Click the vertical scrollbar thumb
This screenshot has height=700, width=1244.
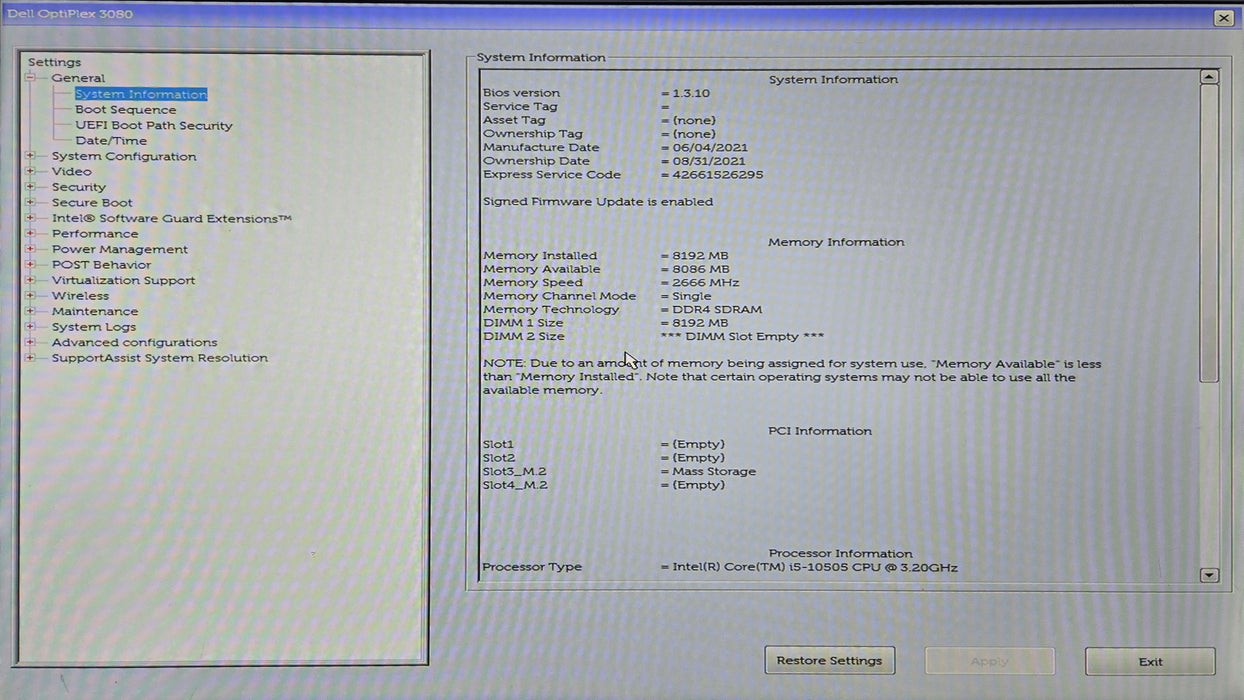[1209, 233]
